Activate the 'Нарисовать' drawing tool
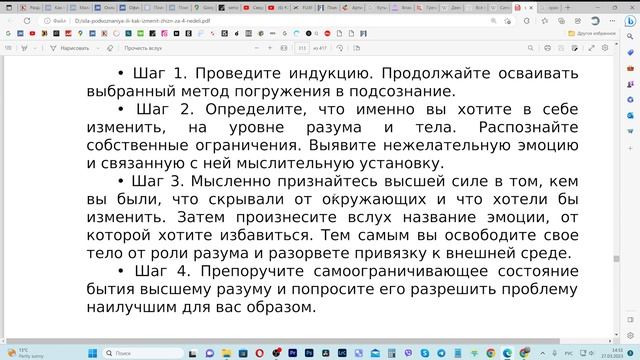The height and width of the screenshot is (360, 640). pyautogui.click(x=69, y=48)
